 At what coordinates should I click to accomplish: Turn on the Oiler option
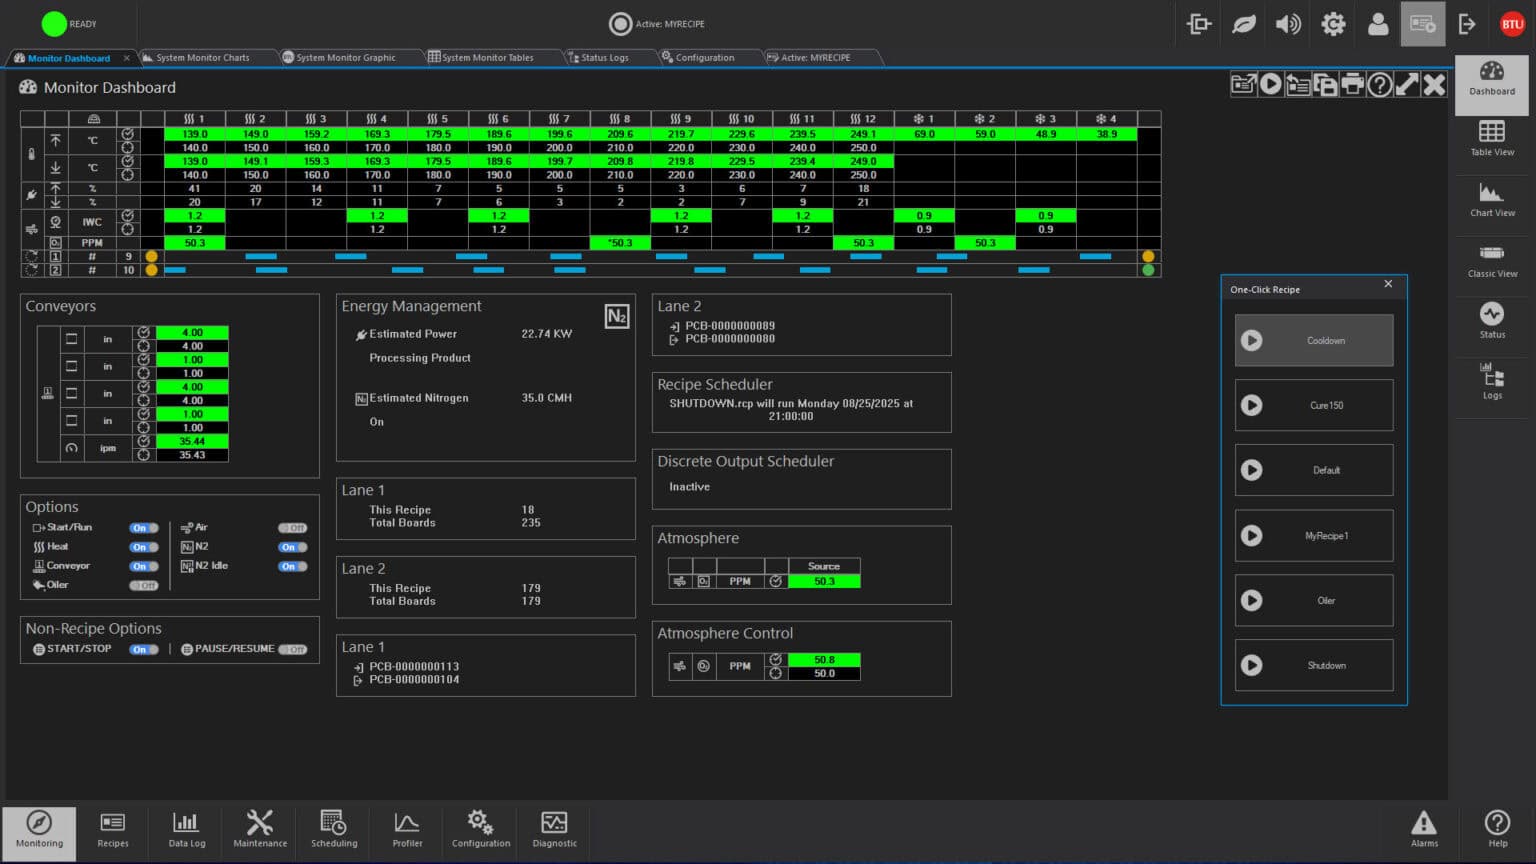pyautogui.click(x=143, y=585)
